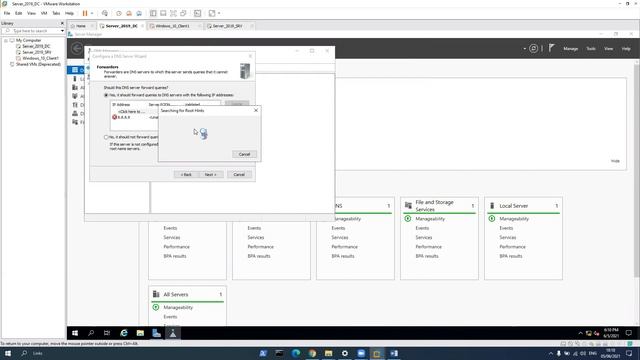Click Hide link in the welcome panel
Image resolution: width=640 pixels, height=360 pixels.
point(615,161)
